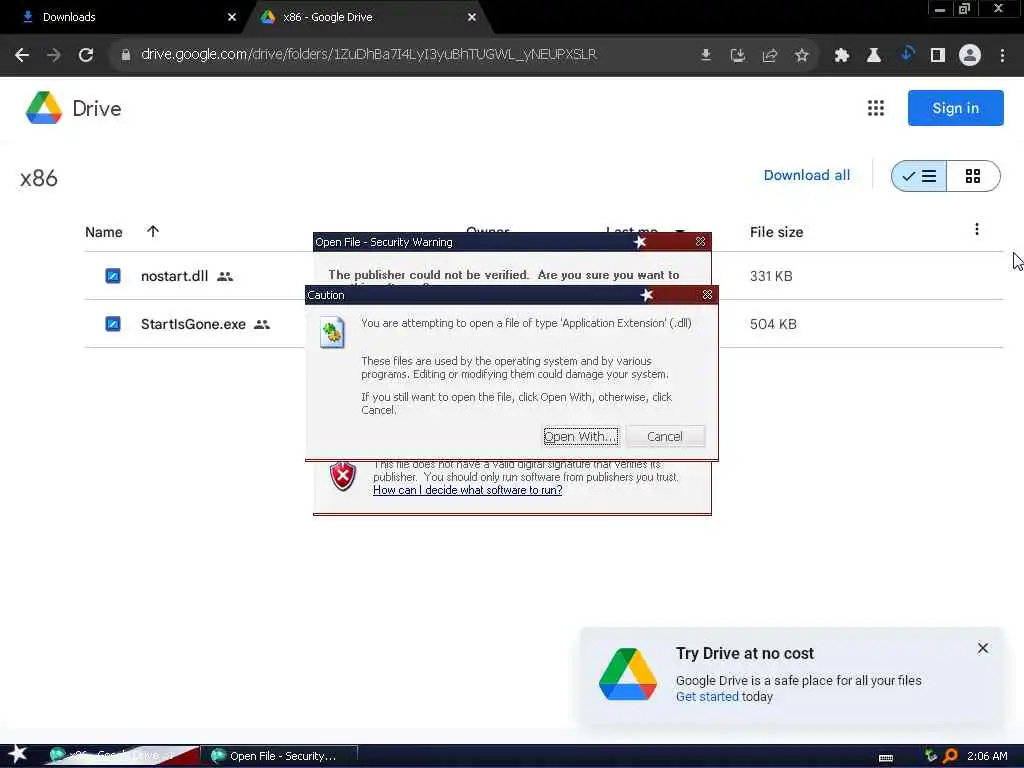Bookmark this page with the star icon

802,55
